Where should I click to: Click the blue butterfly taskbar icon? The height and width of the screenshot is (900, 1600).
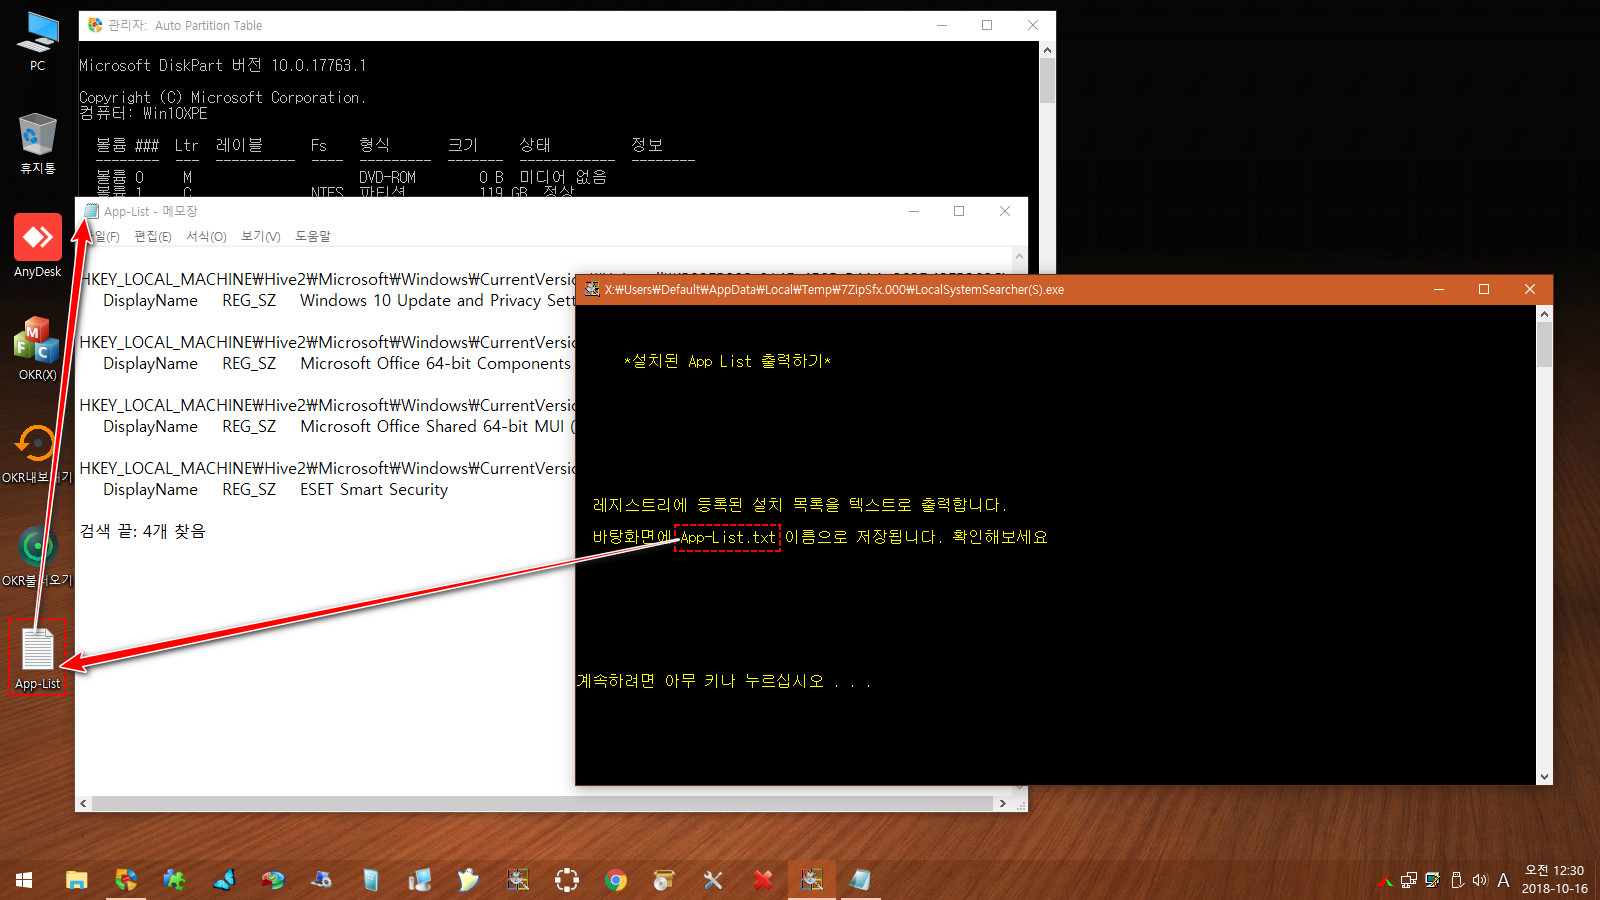[x=223, y=880]
